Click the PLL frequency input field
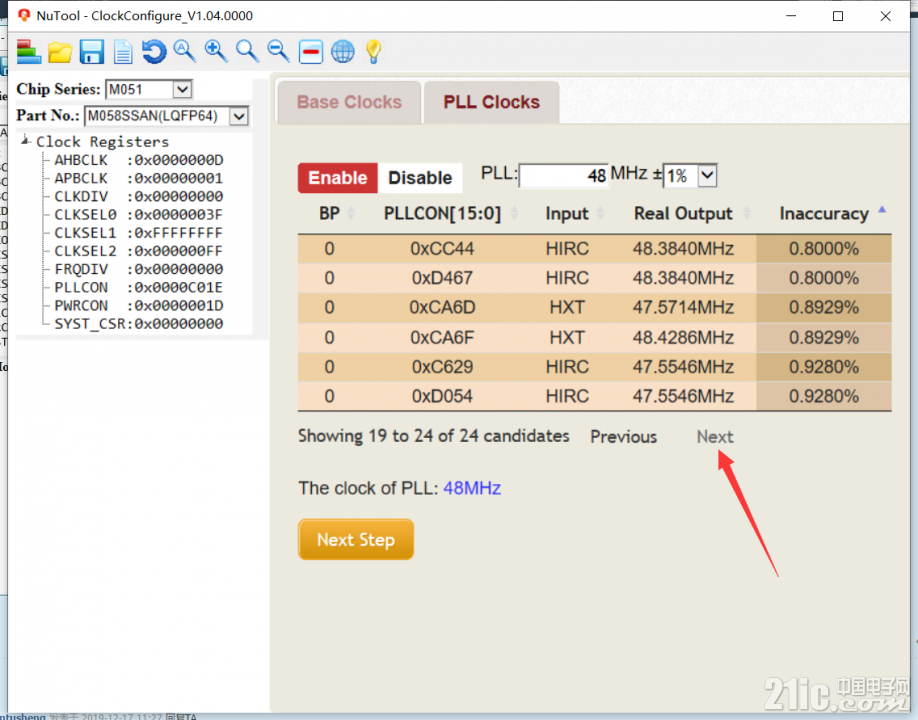 (563, 175)
